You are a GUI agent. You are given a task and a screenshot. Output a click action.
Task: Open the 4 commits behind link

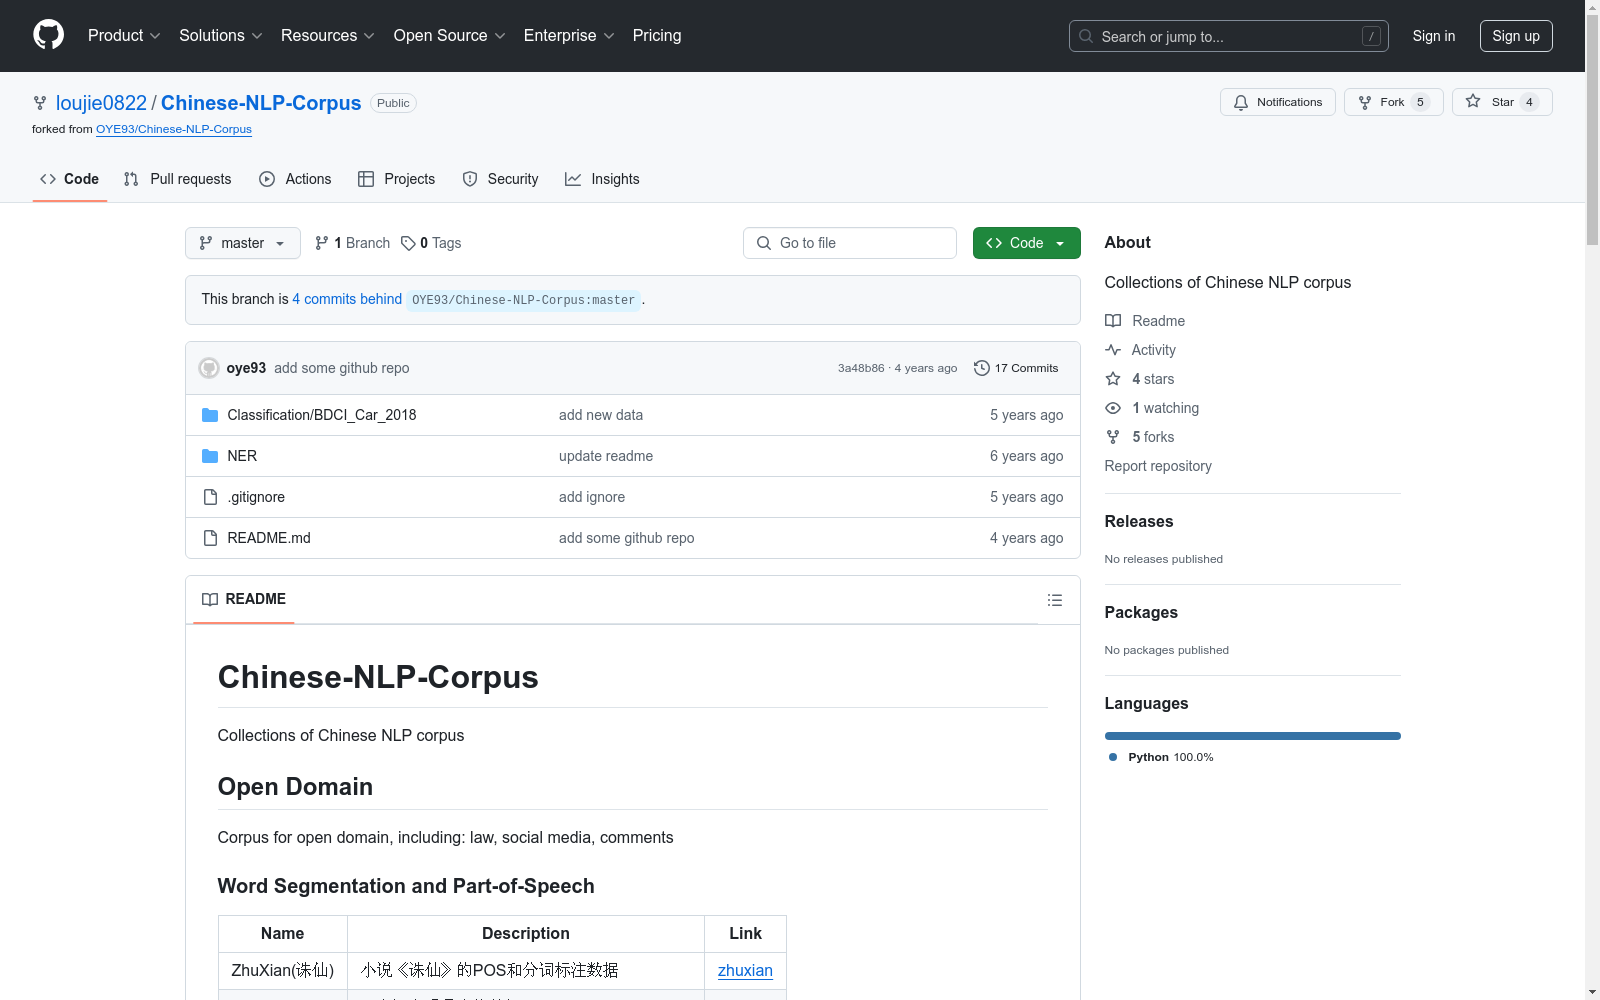pyautogui.click(x=347, y=299)
